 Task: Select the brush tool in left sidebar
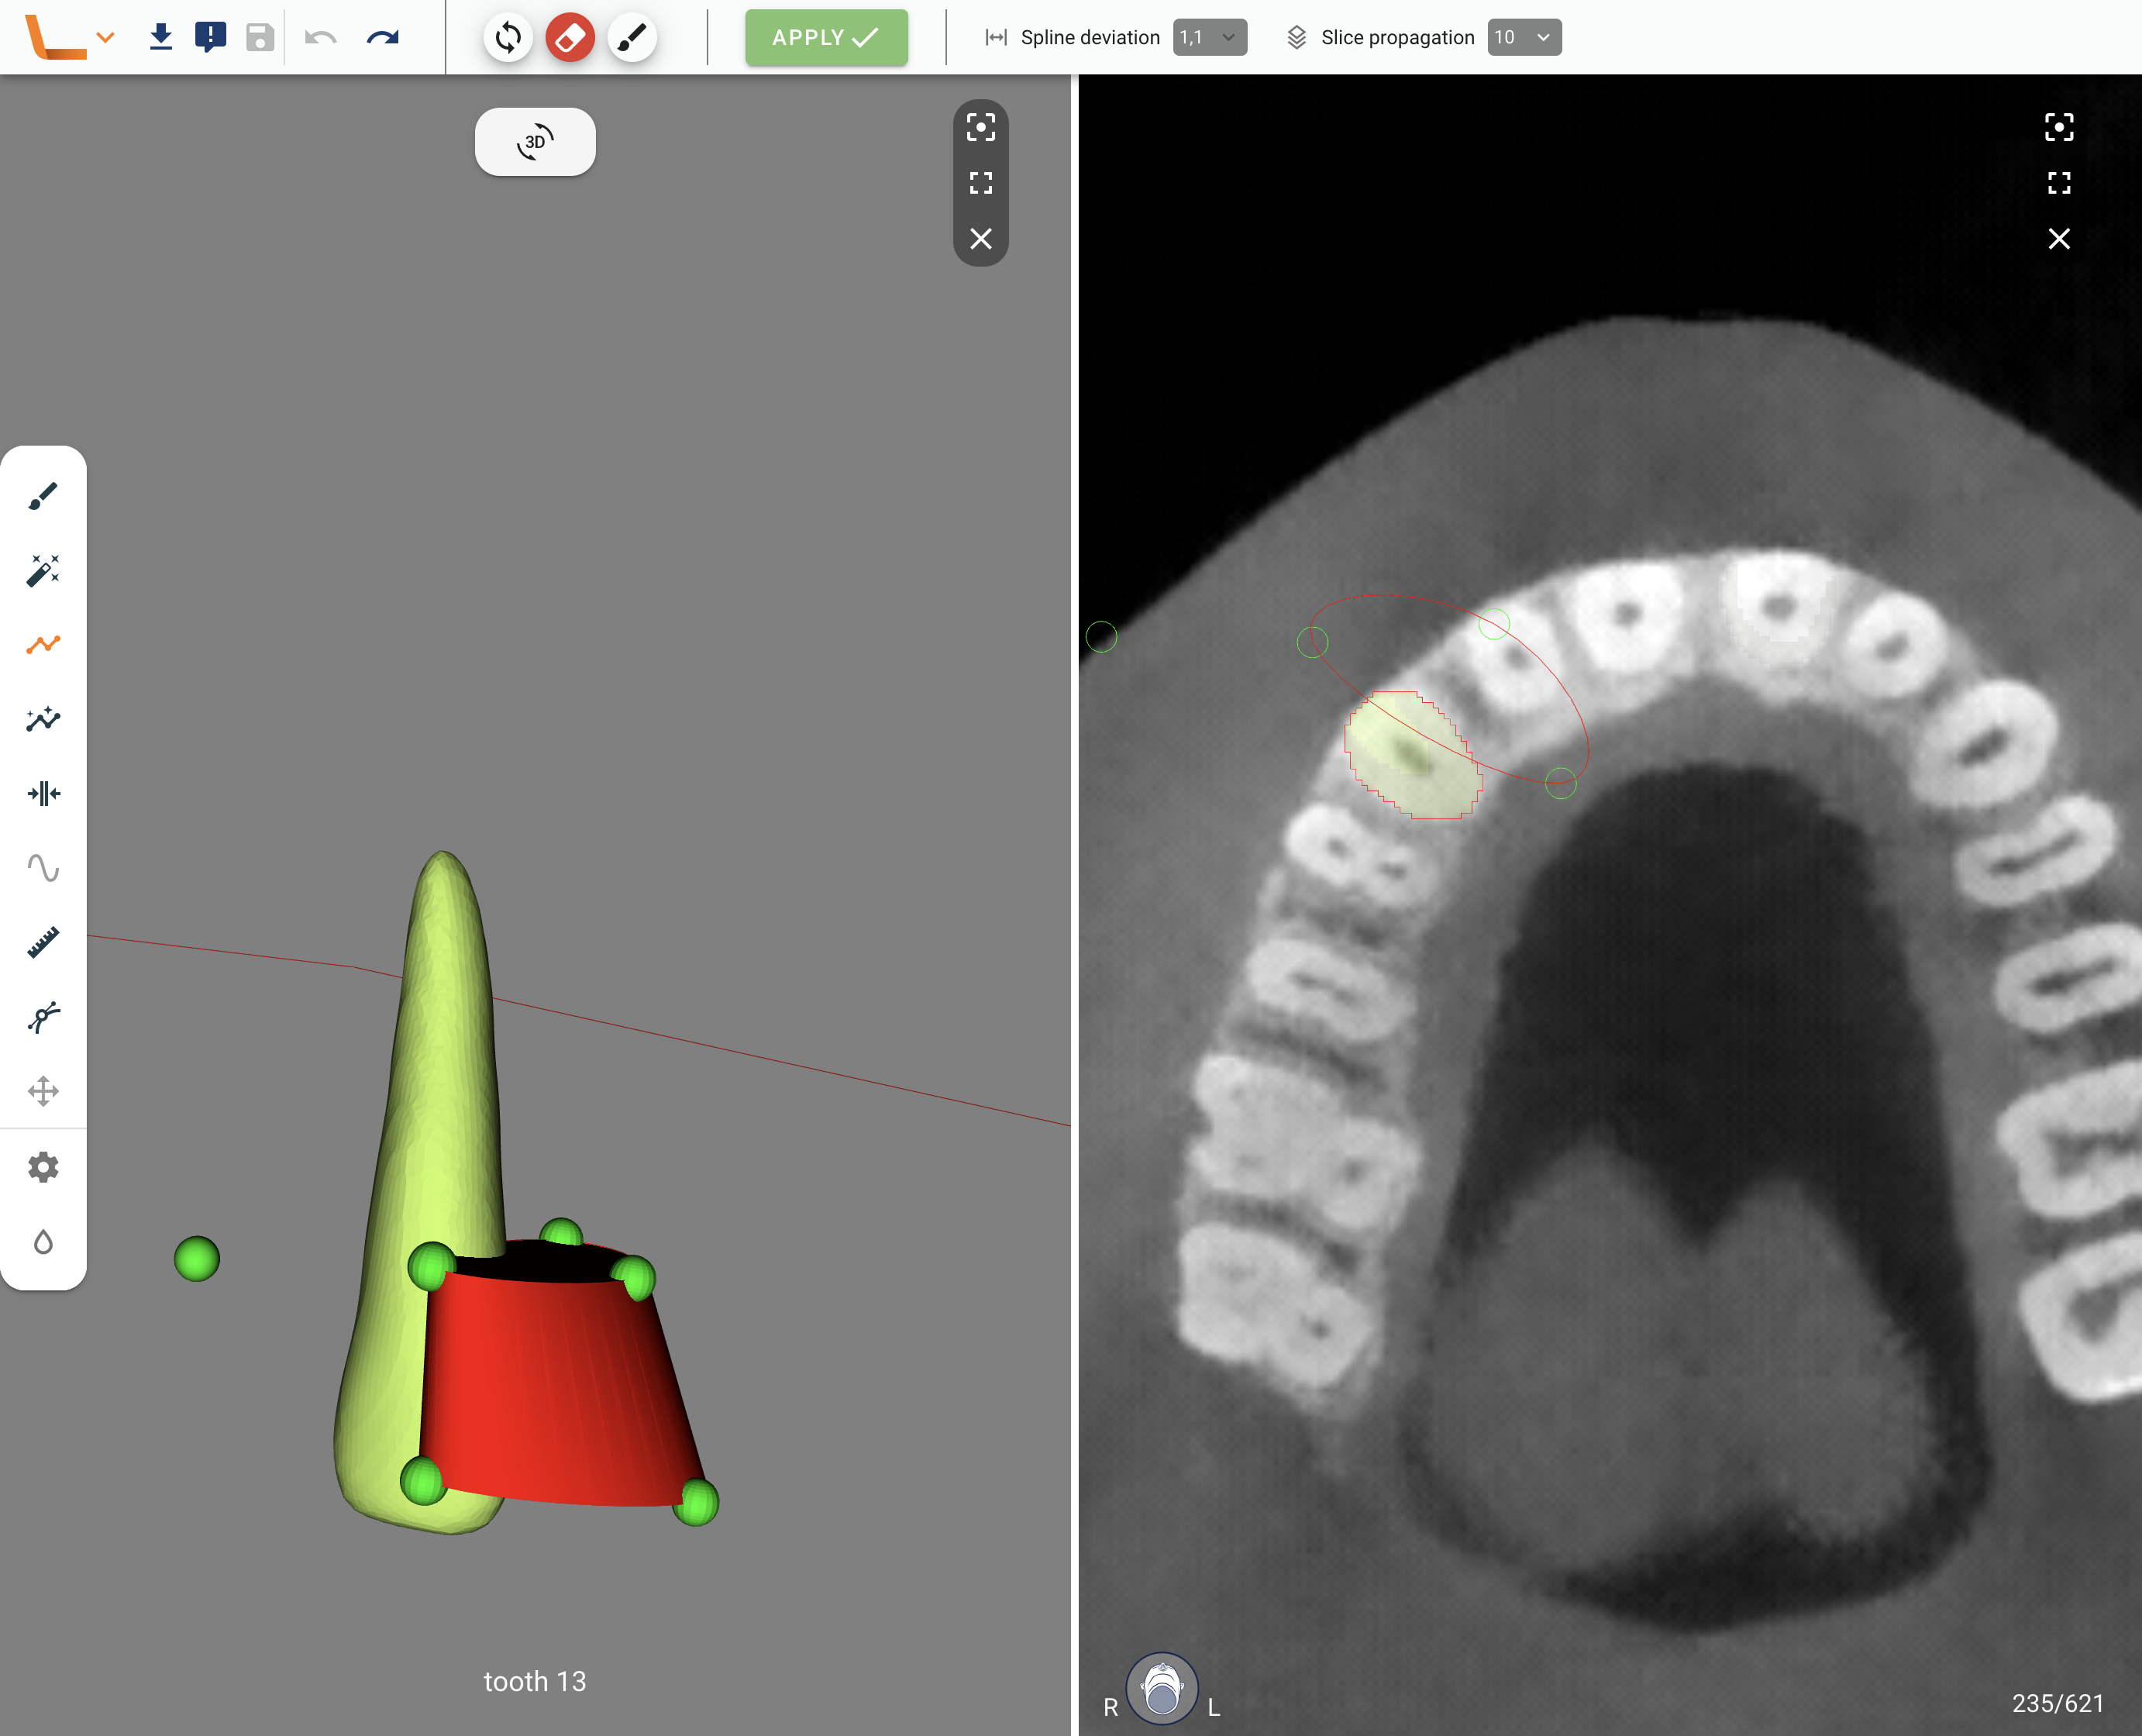[x=43, y=496]
